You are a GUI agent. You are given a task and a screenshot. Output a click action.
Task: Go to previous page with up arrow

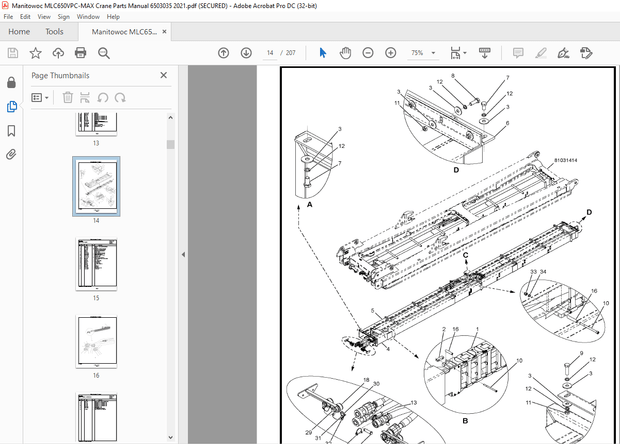[223, 53]
